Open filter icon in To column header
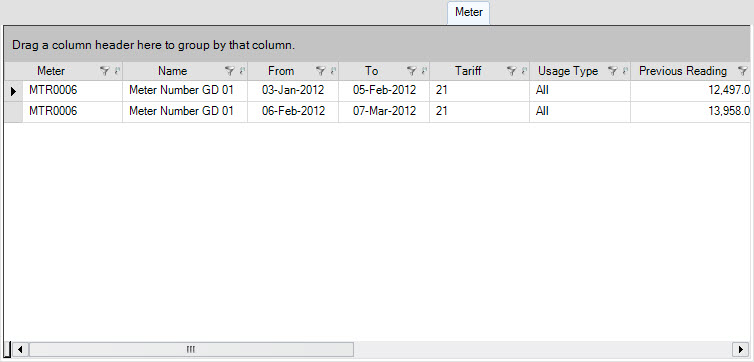Viewport: 754px width, 362px height. [411, 71]
